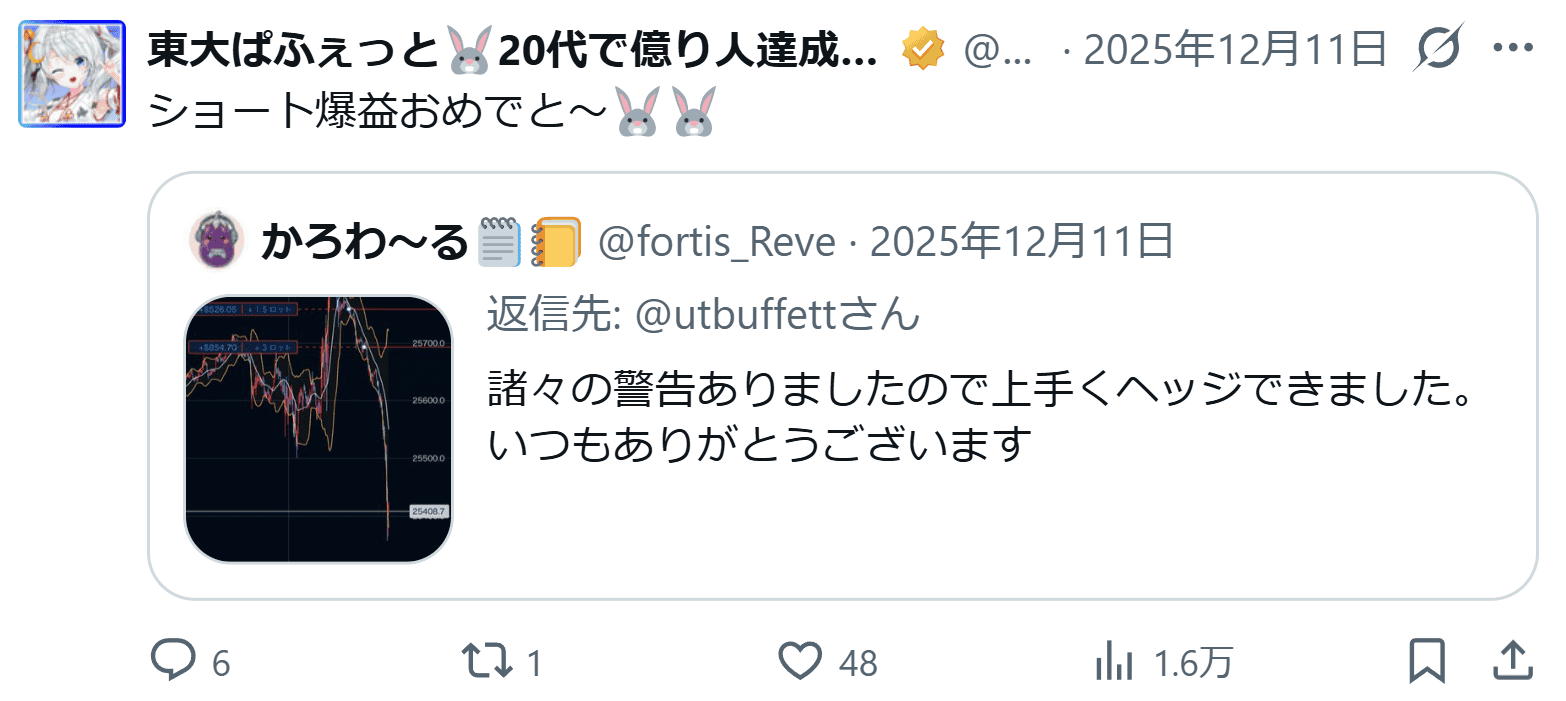Like the post with the heart icon
This screenshot has height=701, width=1566.
click(x=800, y=661)
